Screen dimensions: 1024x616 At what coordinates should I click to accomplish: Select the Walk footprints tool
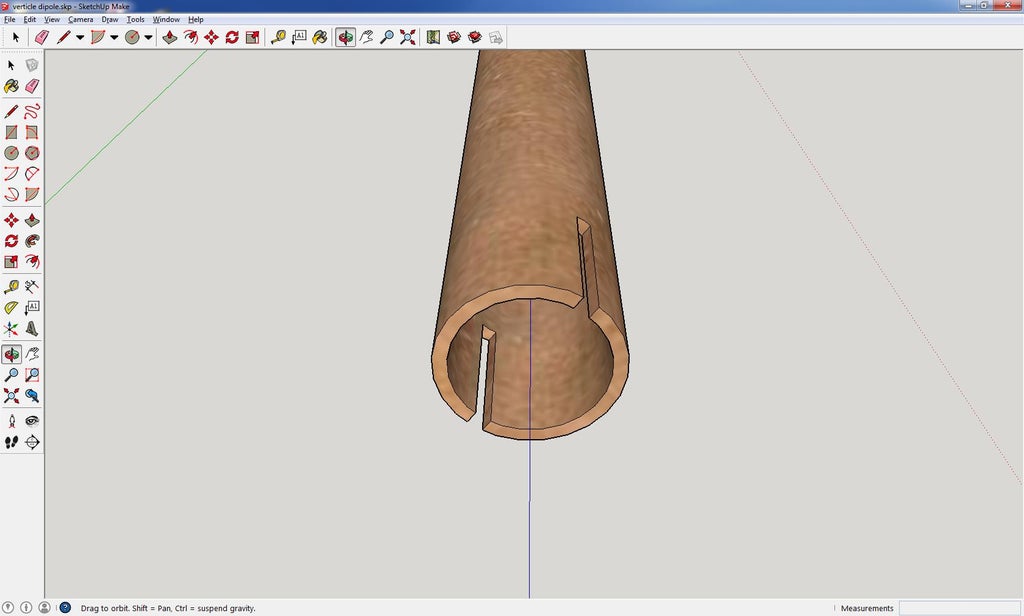(x=11, y=442)
